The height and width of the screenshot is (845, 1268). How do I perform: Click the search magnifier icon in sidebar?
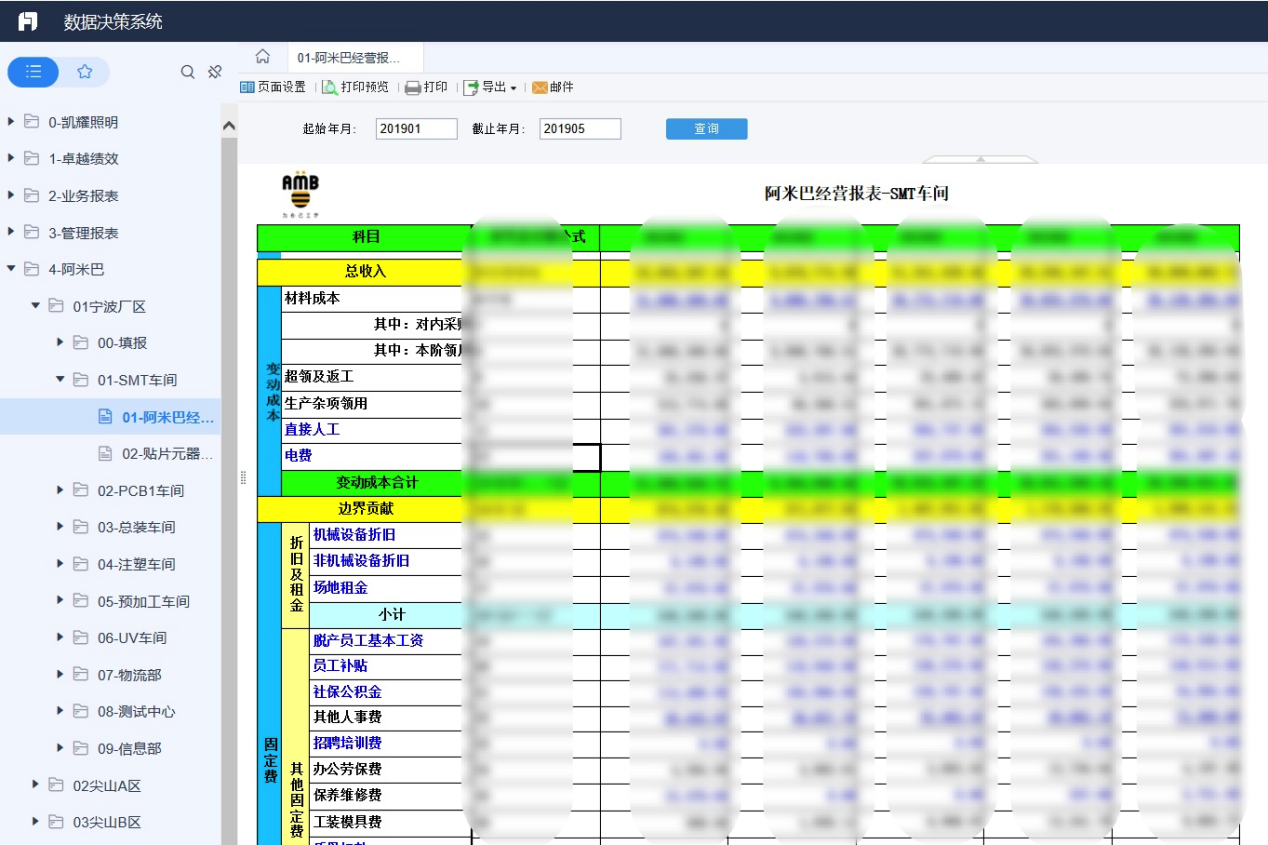click(187, 72)
